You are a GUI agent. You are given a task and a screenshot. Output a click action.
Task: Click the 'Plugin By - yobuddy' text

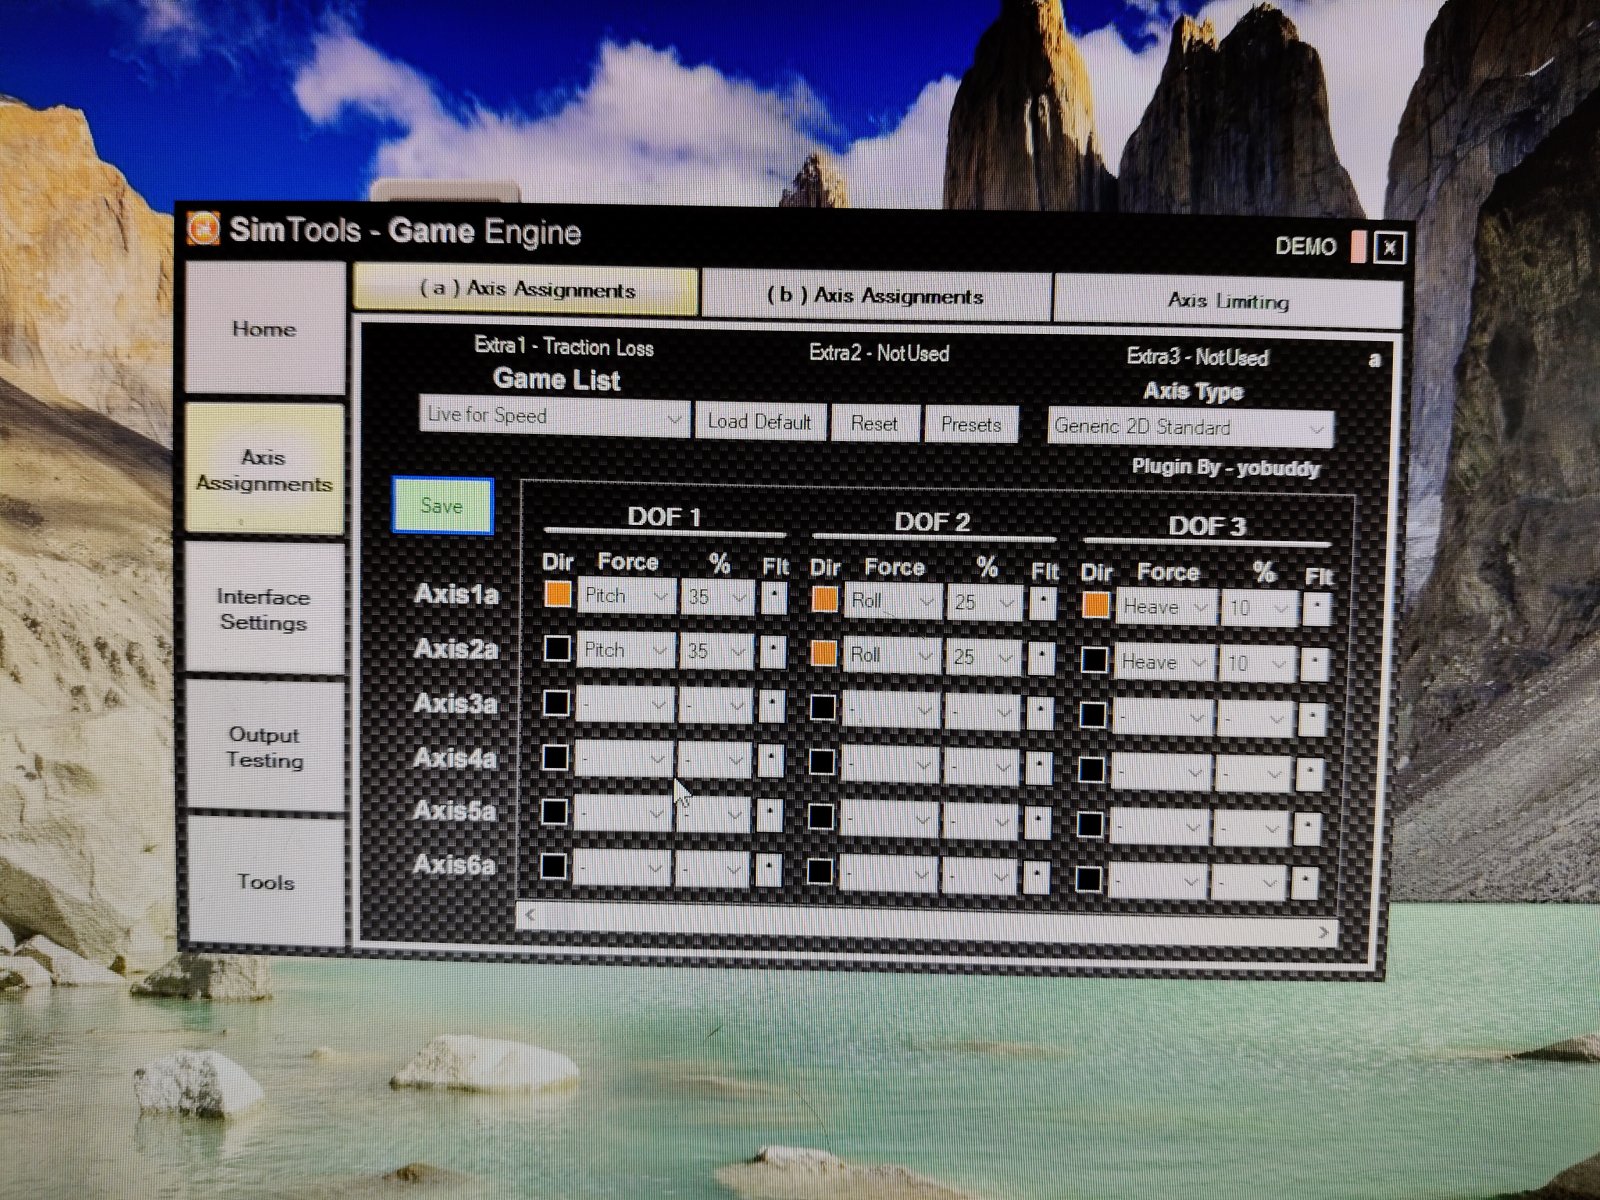pyautogui.click(x=1226, y=467)
